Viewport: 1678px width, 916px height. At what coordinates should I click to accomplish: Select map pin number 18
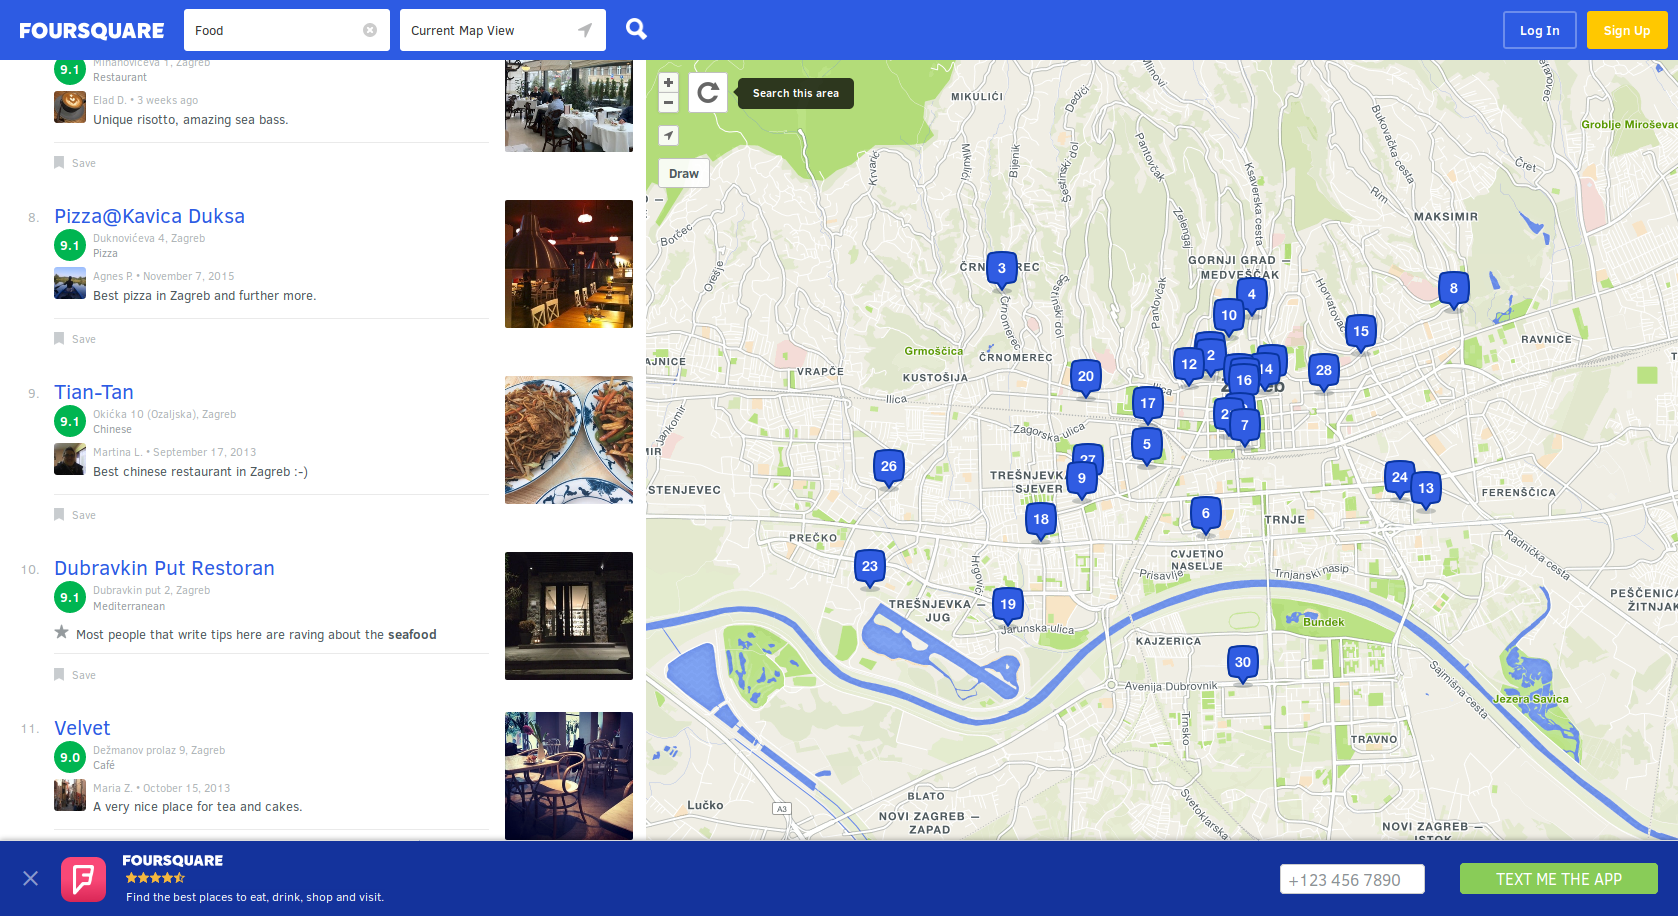tap(1041, 520)
